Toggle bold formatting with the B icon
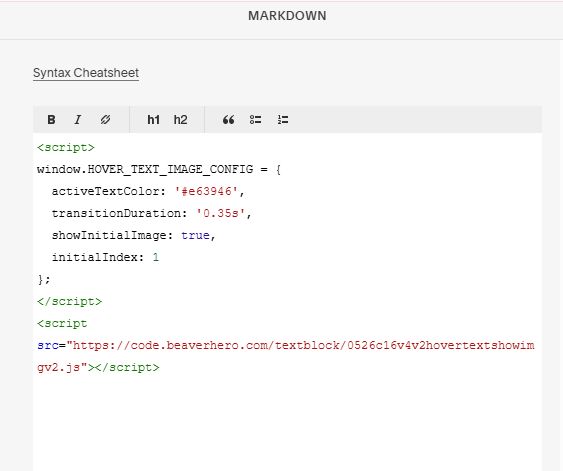This screenshot has width=563, height=471. coord(51,120)
